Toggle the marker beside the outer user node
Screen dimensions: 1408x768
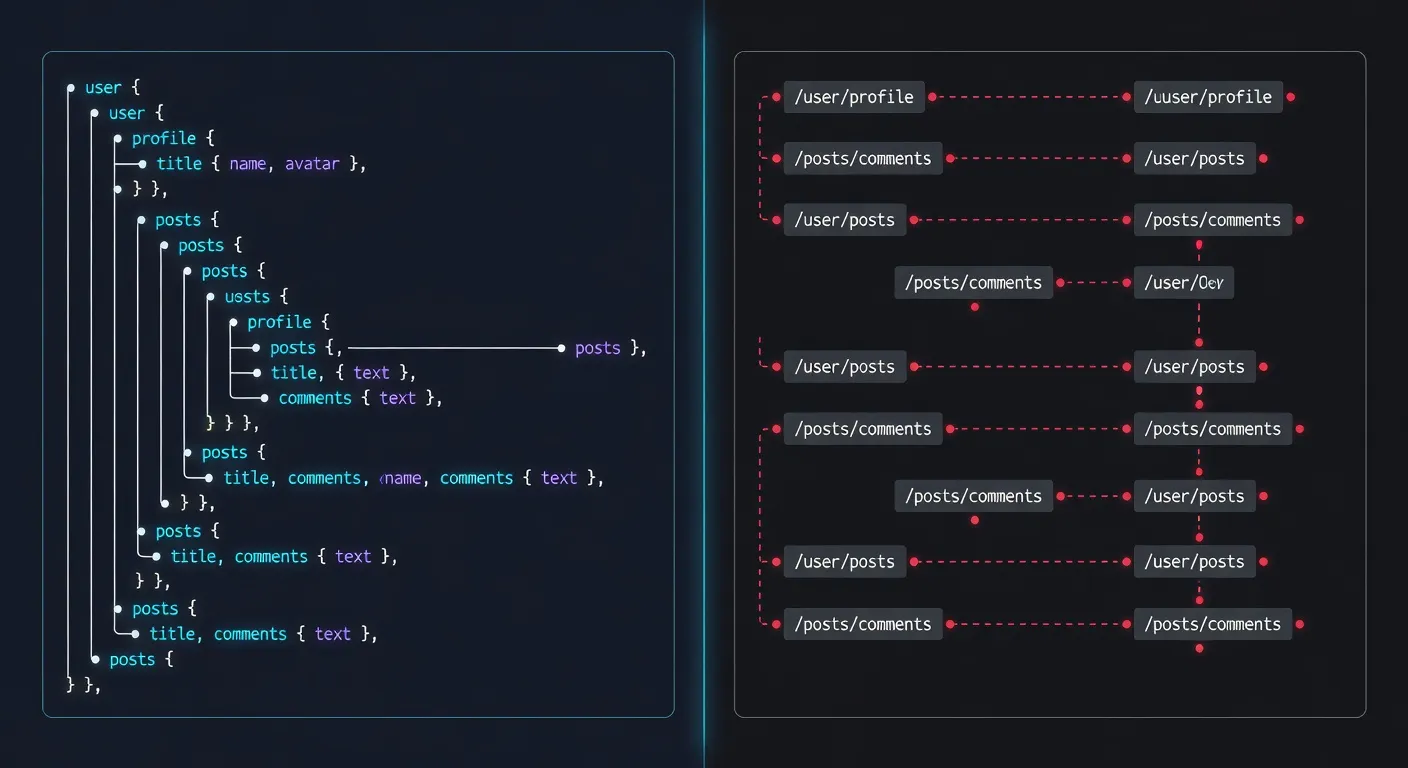pyautogui.click(x=70, y=88)
